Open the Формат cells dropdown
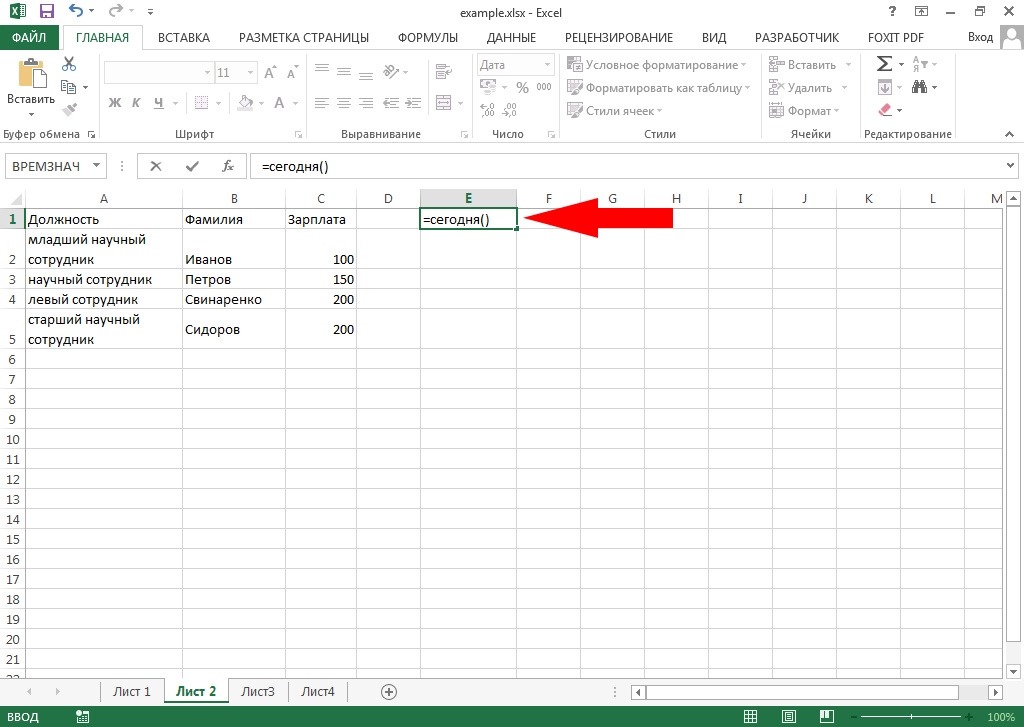The image size is (1024, 727). (804, 110)
